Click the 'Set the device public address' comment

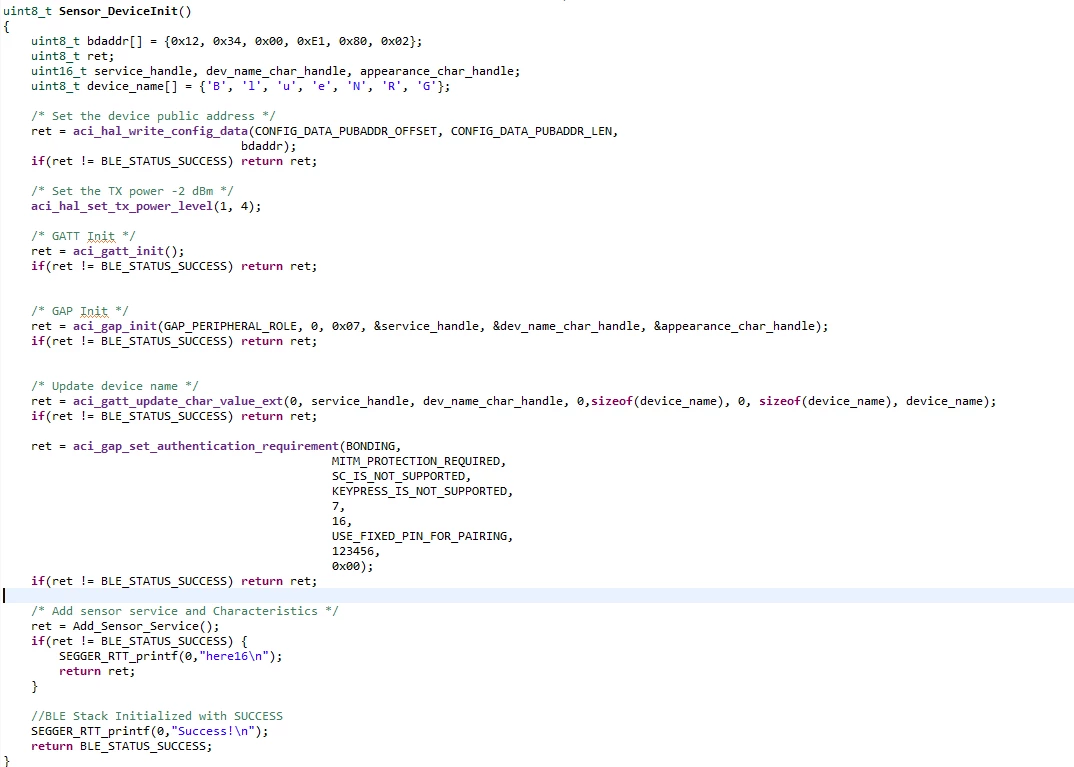coord(153,116)
